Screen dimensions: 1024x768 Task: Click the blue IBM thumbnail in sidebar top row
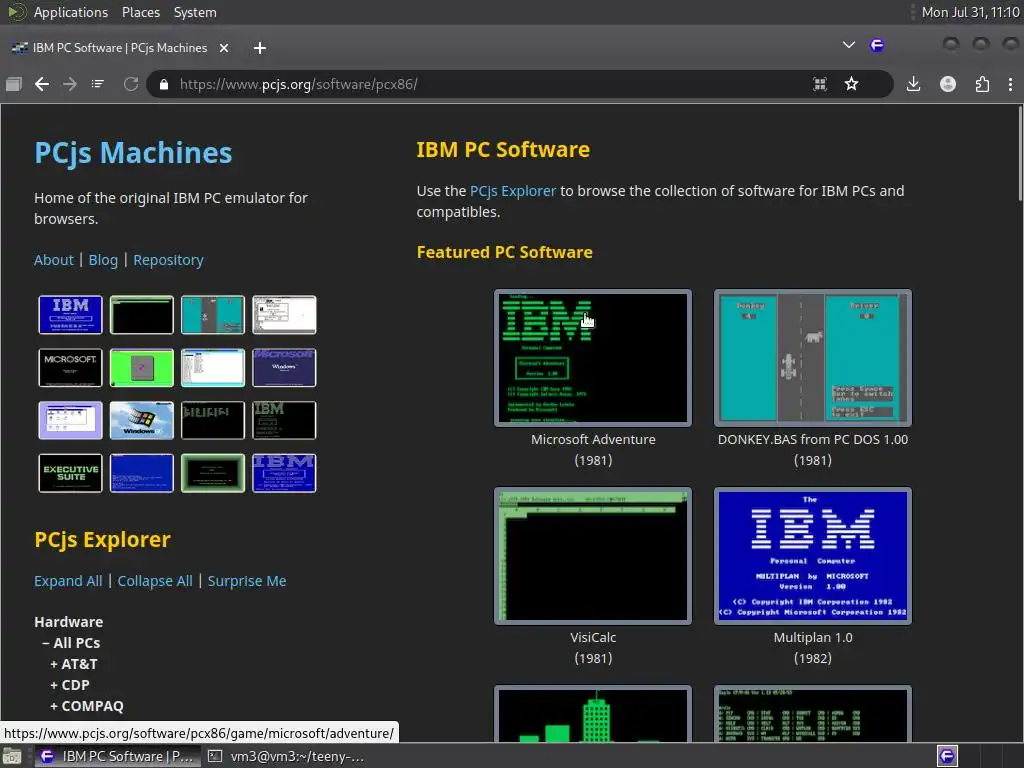coord(71,314)
